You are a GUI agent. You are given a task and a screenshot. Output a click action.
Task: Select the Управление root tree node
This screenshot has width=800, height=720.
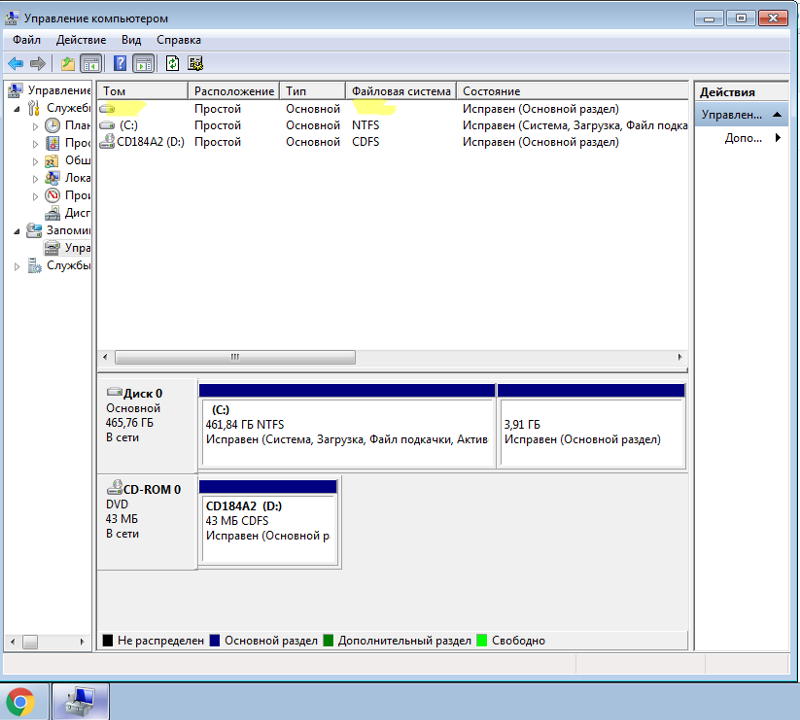[x=59, y=90]
